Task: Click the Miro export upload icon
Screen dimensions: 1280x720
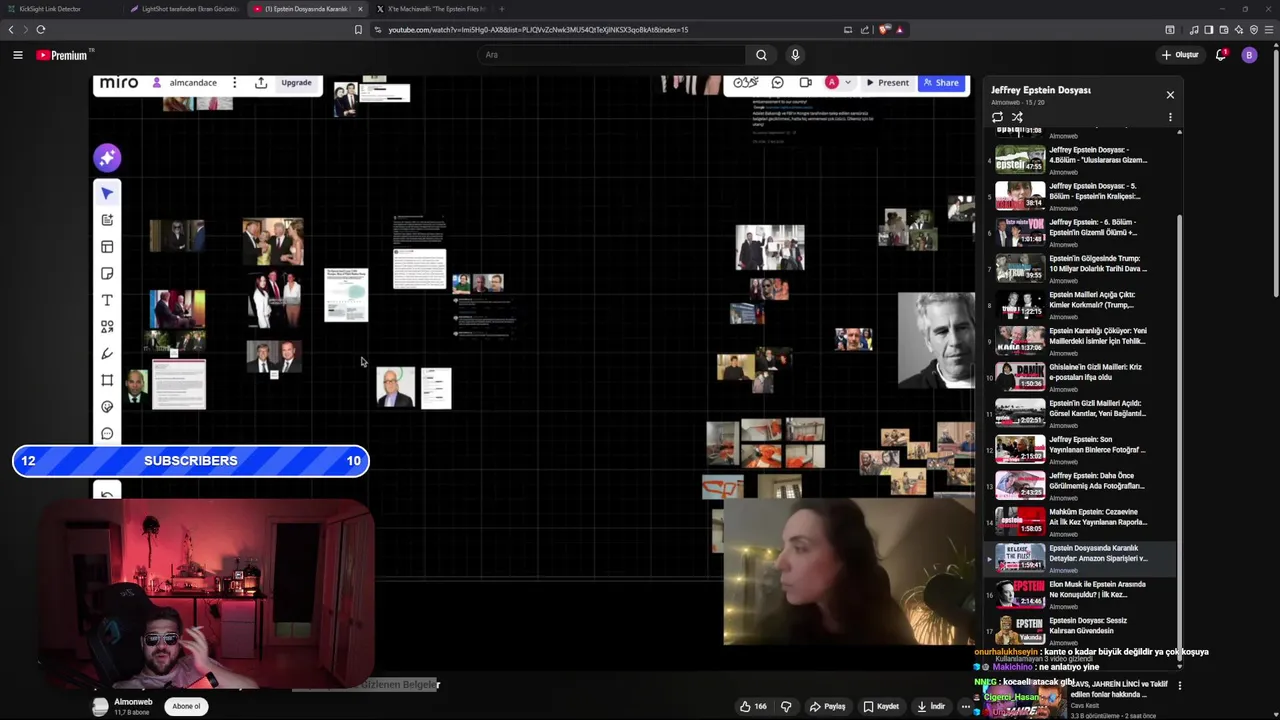Action: [261, 83]
